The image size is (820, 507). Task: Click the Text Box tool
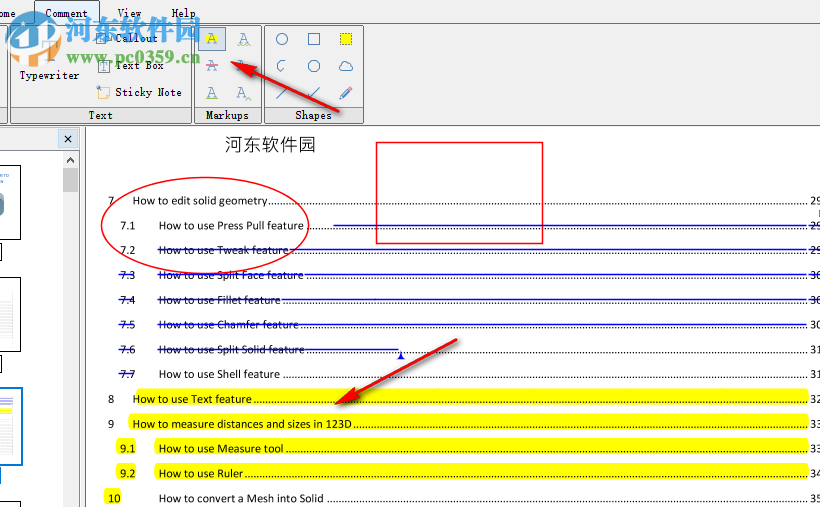131,65
